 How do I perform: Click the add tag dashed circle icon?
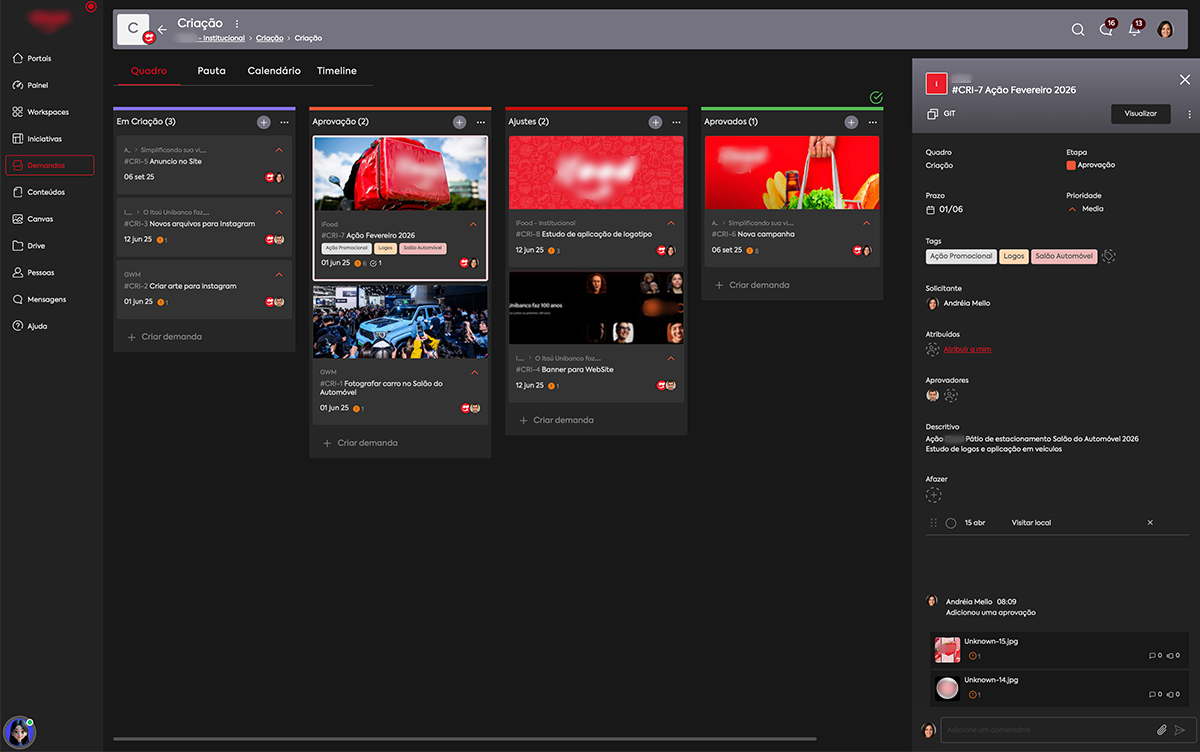click(x=1108, y=256)
